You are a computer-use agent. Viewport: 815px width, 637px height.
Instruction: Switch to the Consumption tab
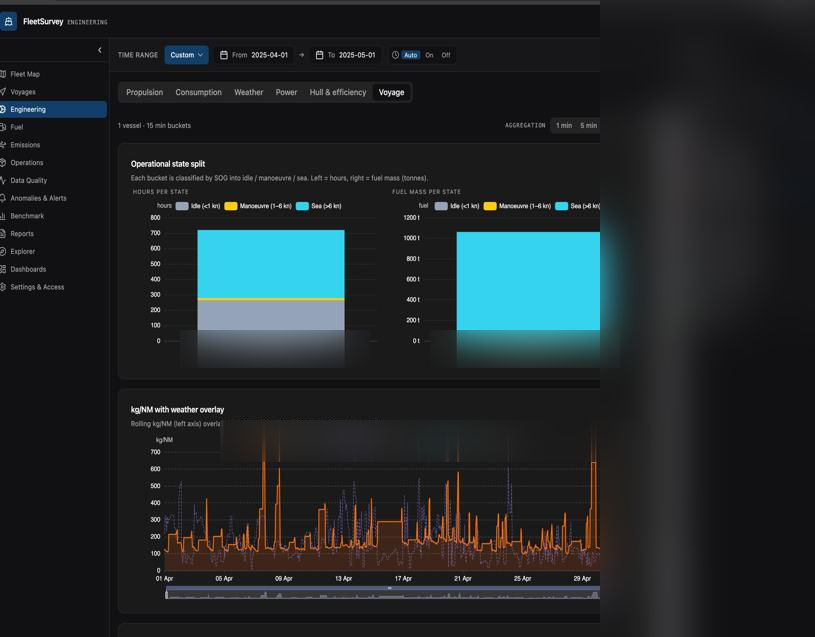[x=199, y=92]
